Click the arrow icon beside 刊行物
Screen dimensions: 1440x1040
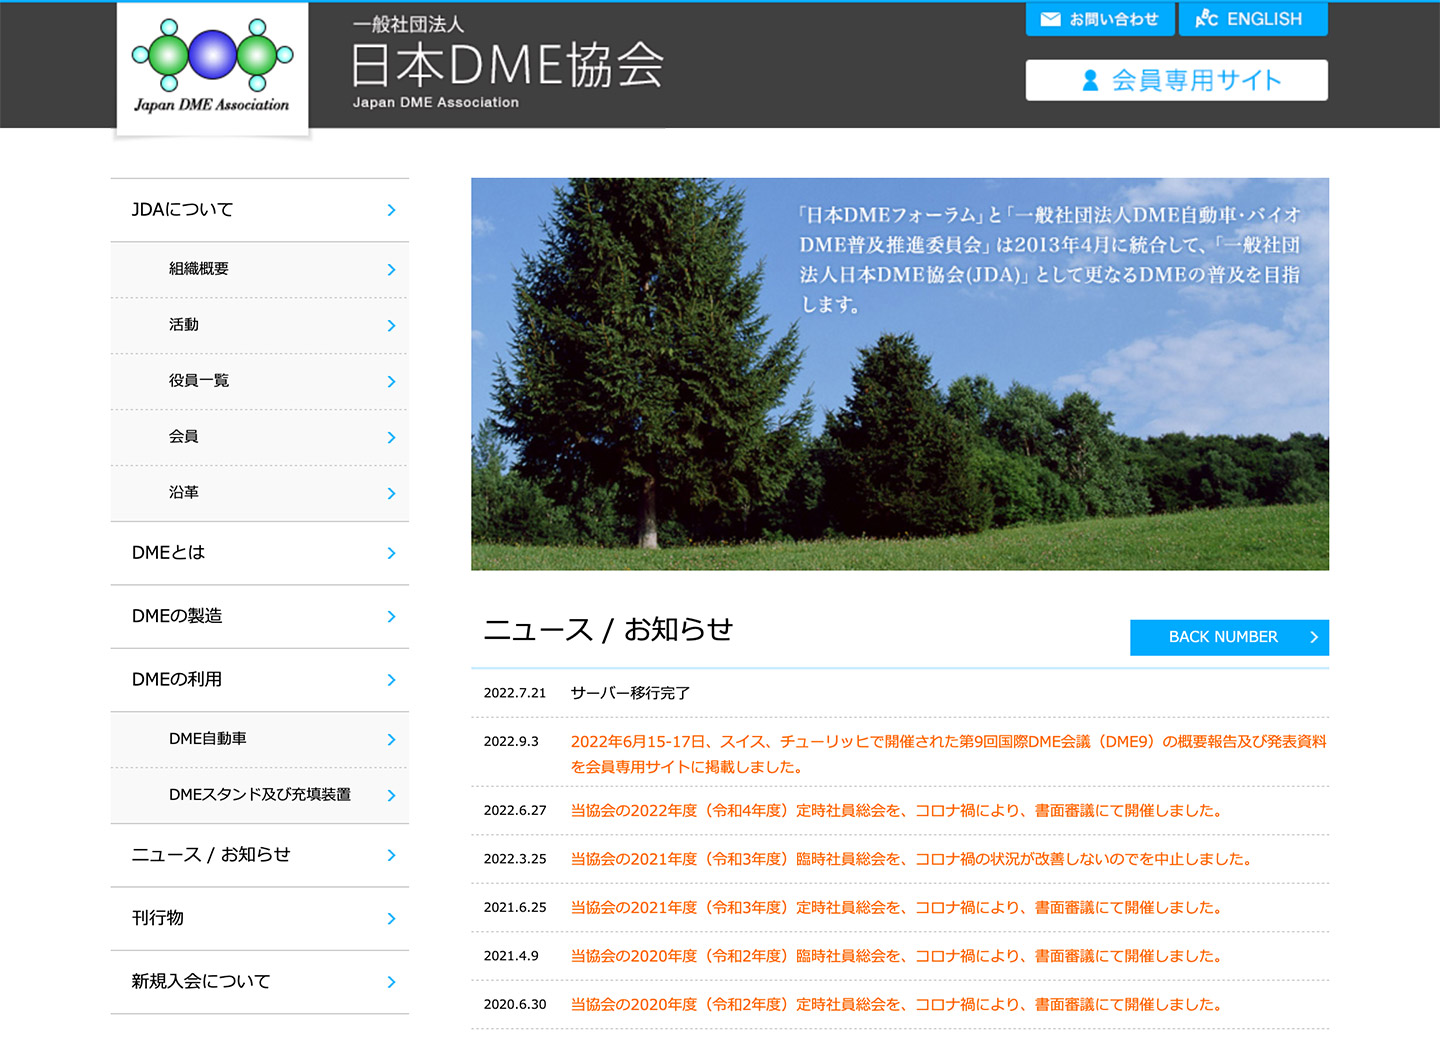[392, 919]
